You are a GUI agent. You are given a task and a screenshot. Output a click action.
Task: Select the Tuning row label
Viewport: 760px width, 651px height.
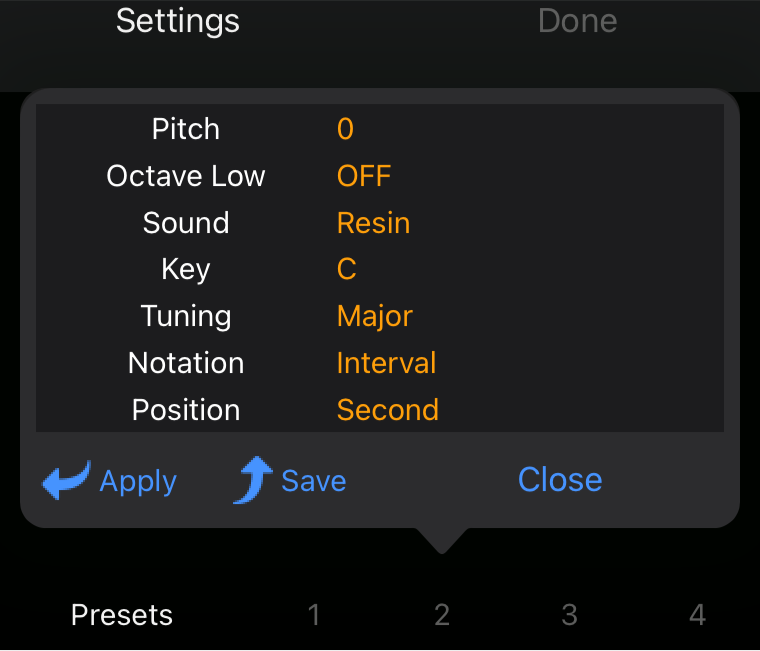(186, 316)
